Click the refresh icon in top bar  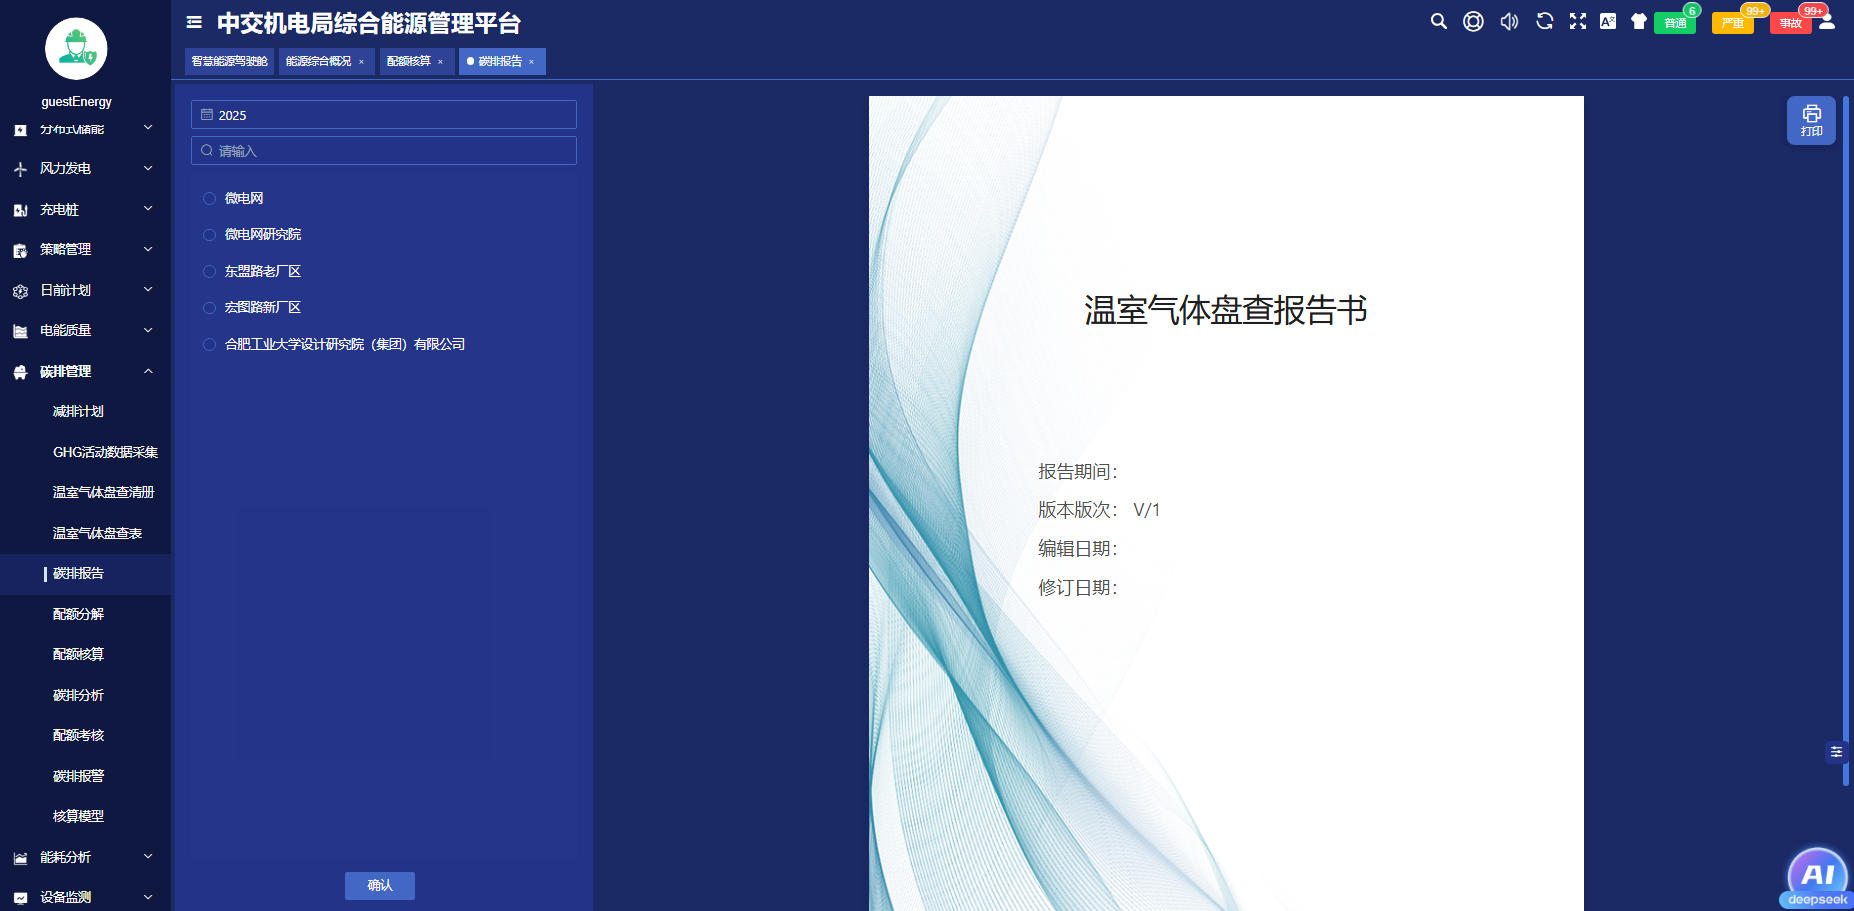pos(1544,21)
